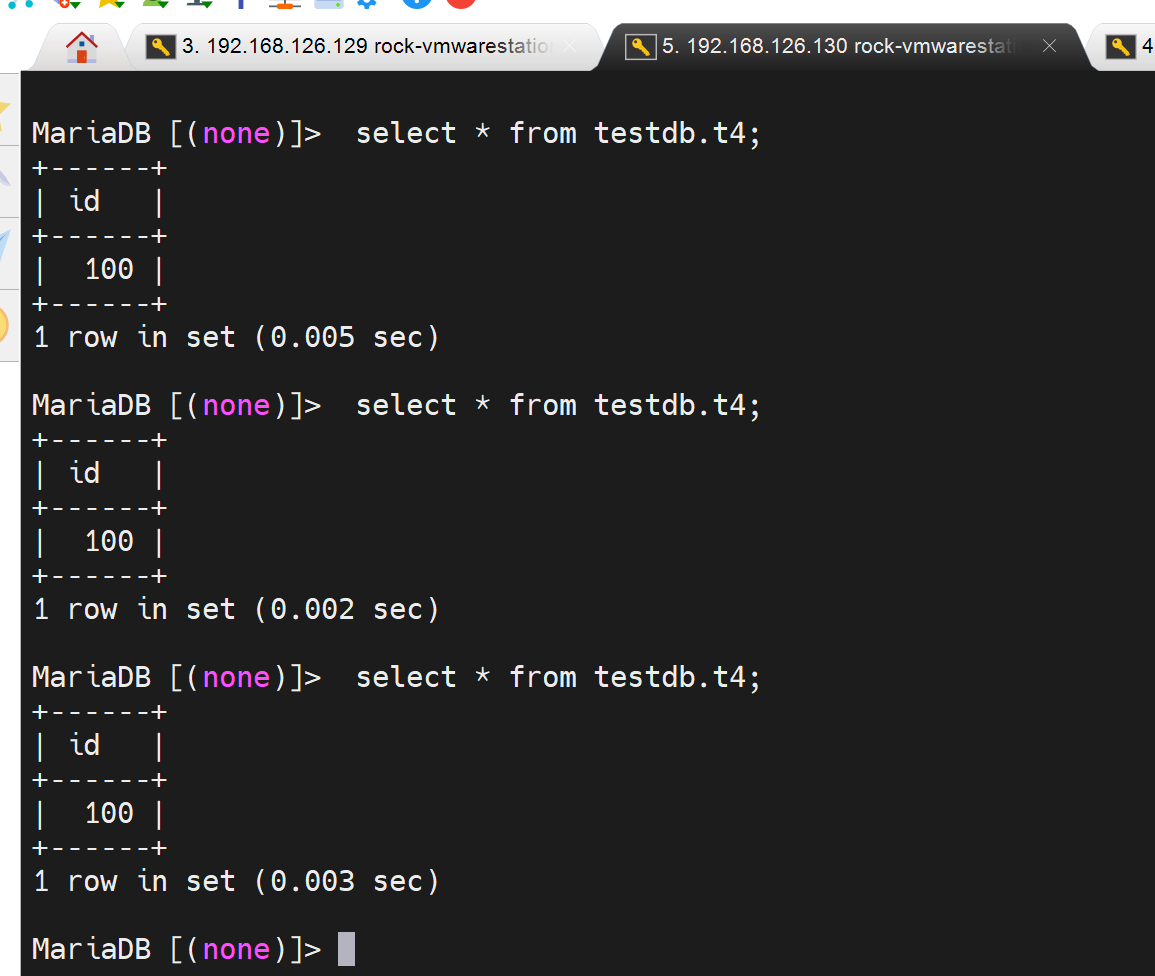
Task: Click the key icon on tab 5
Action: tap(640, 46)
